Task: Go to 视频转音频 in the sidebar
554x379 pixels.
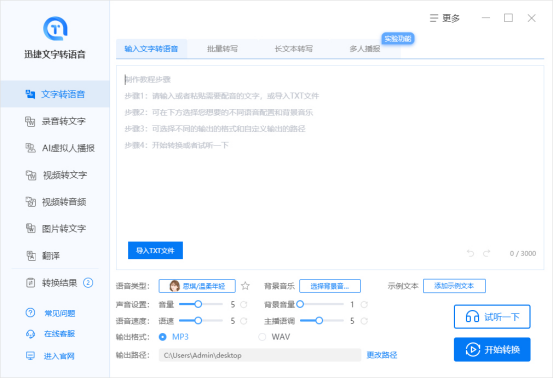Action: 55,202
